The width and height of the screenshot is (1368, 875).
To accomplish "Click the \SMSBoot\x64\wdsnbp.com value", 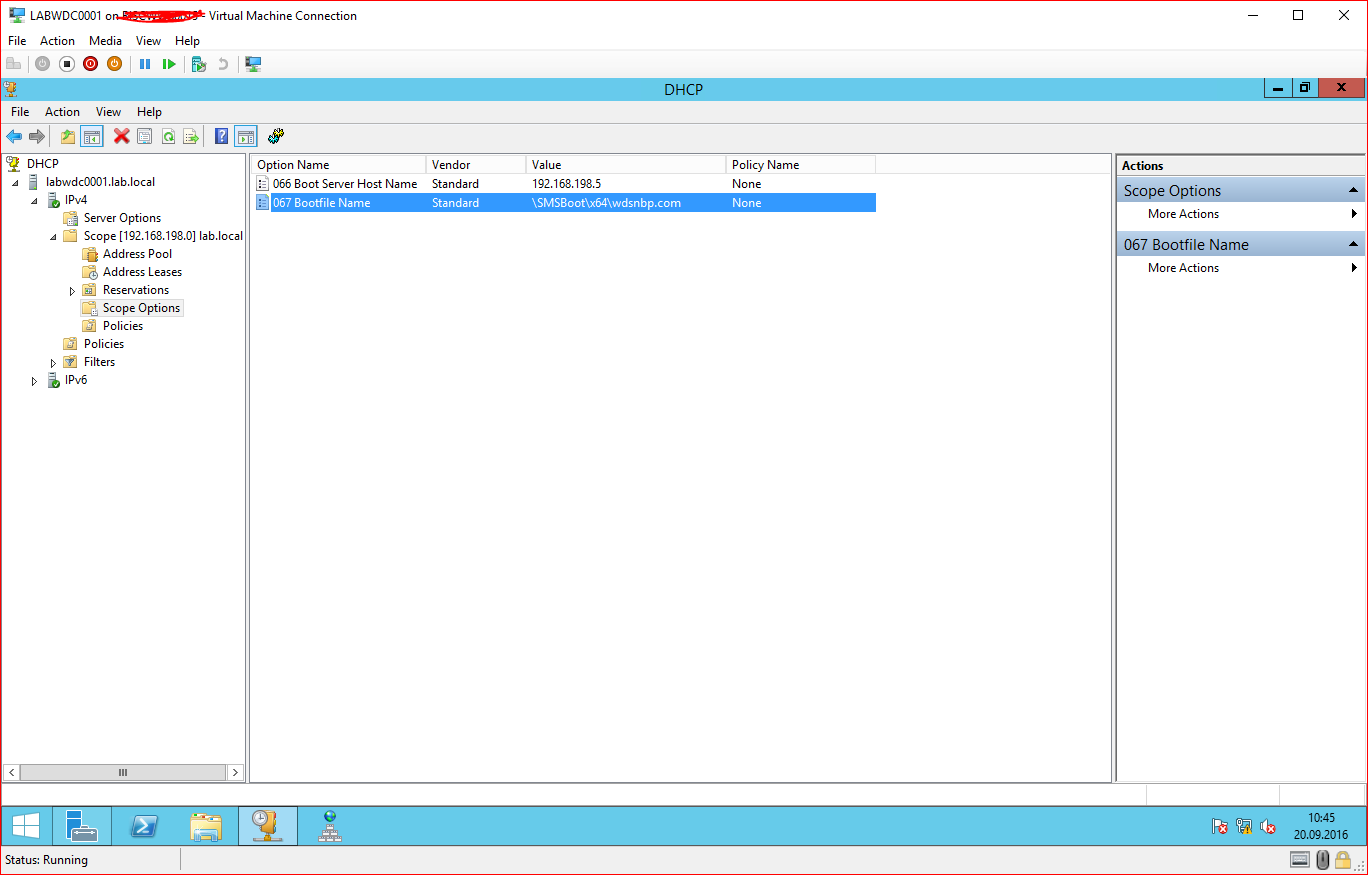I will pos(606,203).
